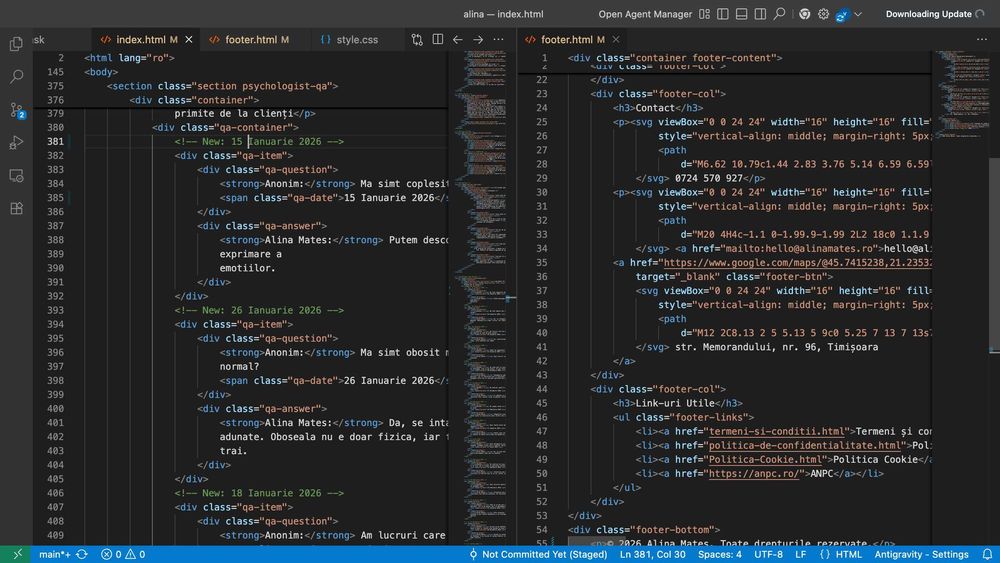This screenshot has width=1000, height=563.
Task: Click the main* branch in status bar
Action: click(x=54, y=554)
